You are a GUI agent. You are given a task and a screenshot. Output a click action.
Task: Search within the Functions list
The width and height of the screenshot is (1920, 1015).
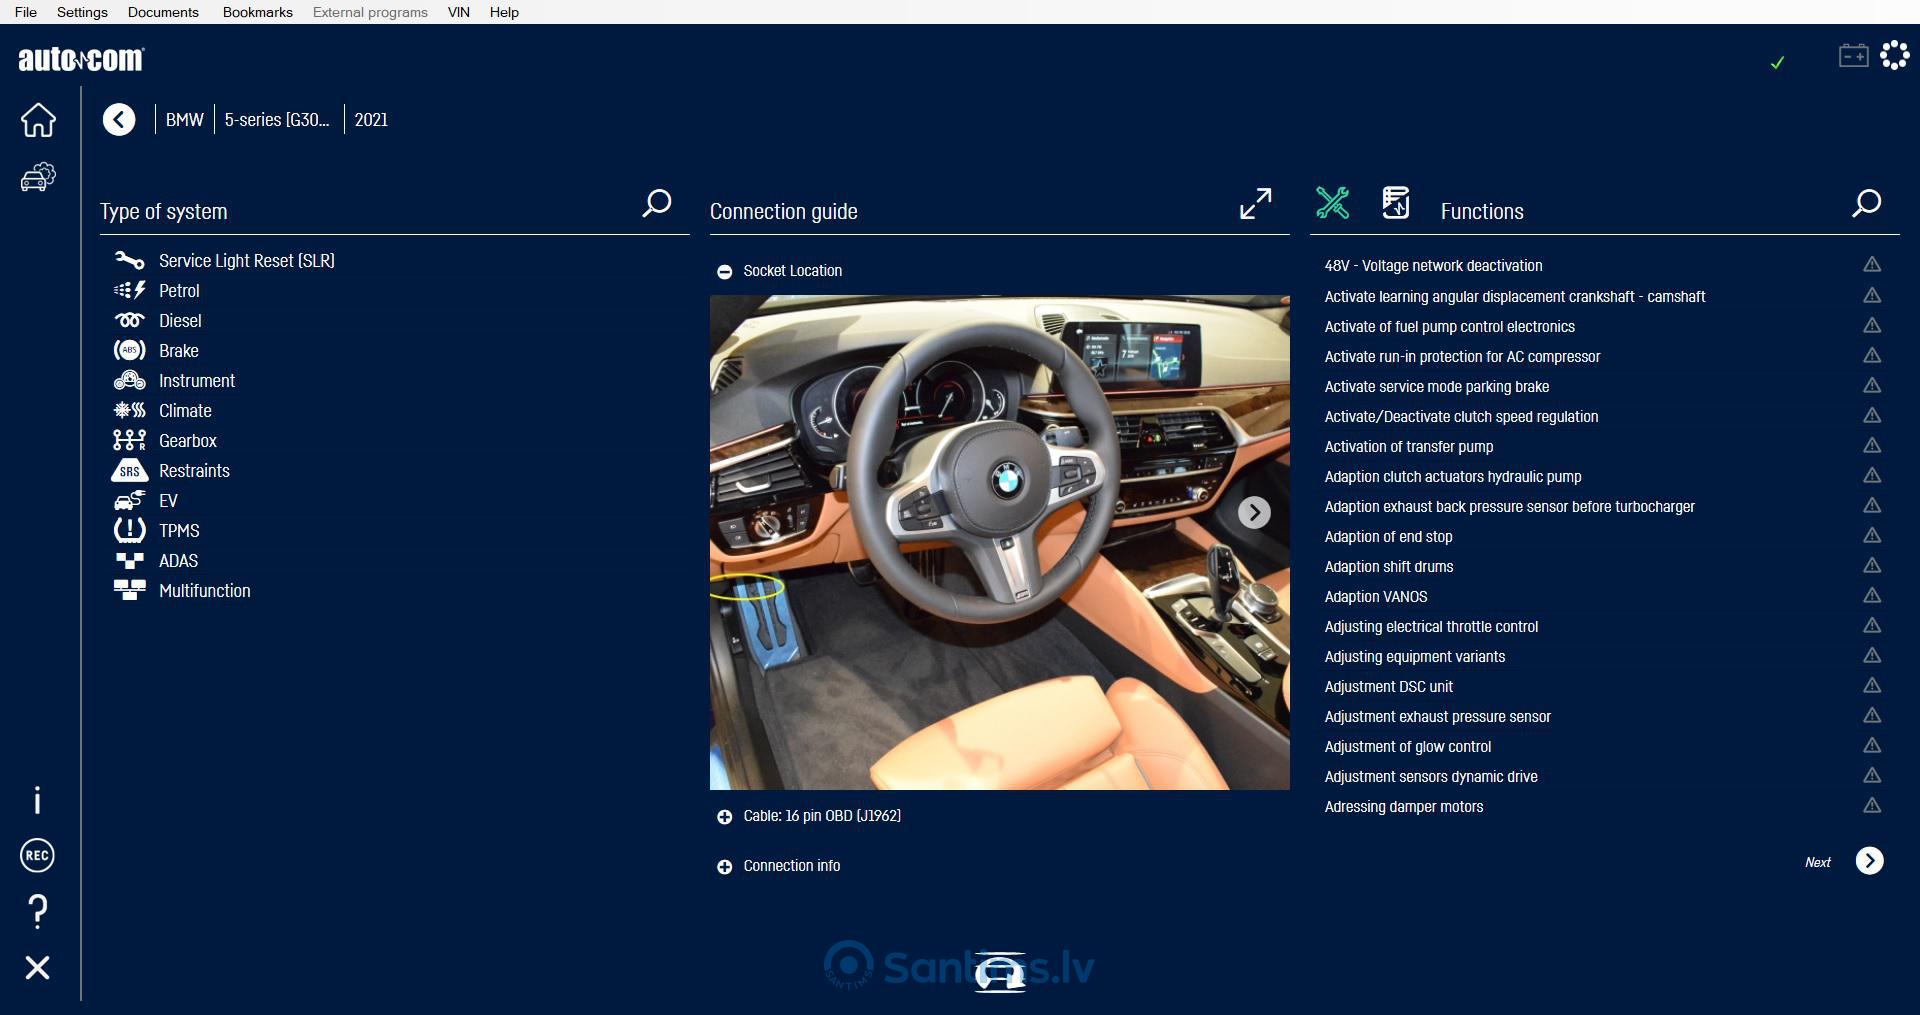1866,204
